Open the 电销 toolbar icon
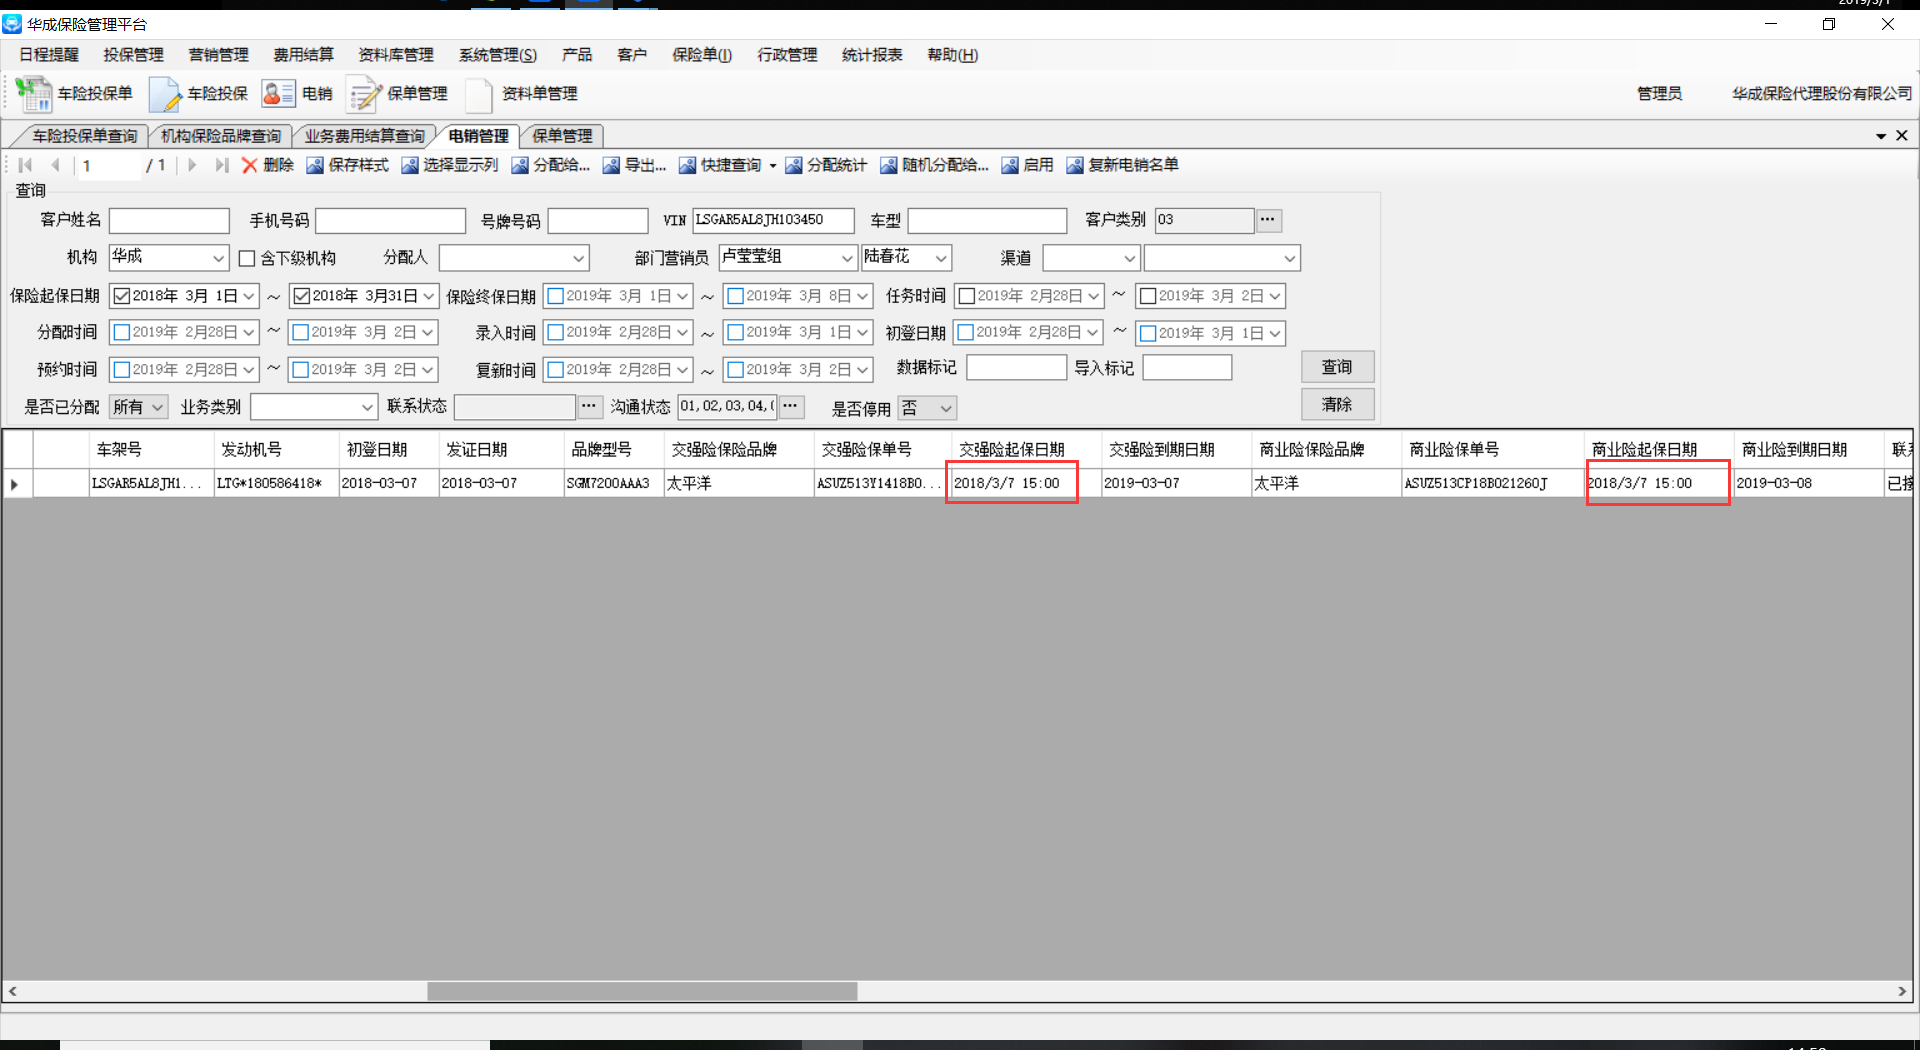The height and width of the screenshot is (1050, 1920). coord(297,94)
